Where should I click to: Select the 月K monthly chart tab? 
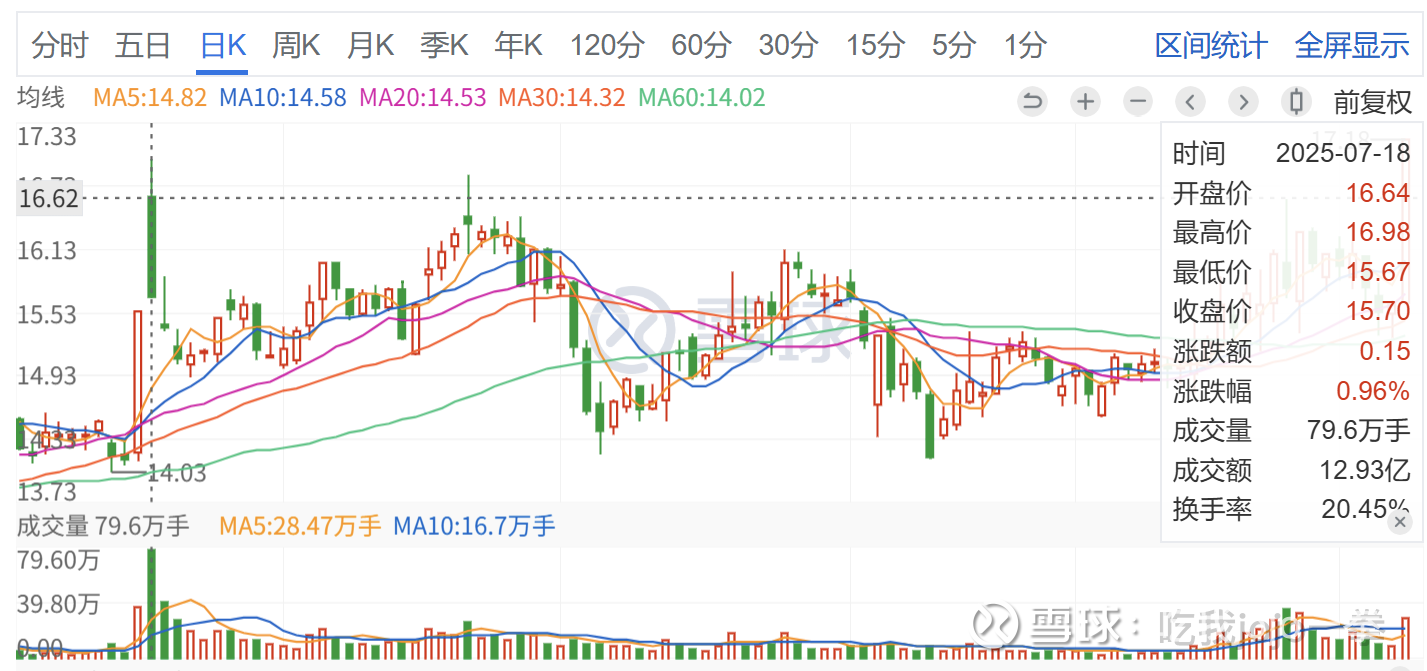pos(370,45)
